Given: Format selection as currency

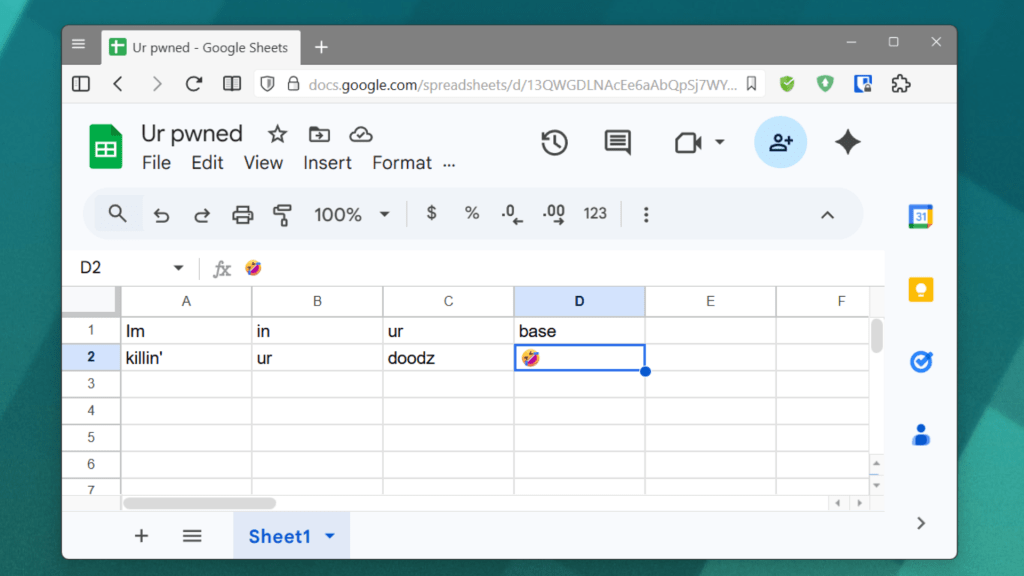Looking at the screenshot, I should (x=431, y=214).
